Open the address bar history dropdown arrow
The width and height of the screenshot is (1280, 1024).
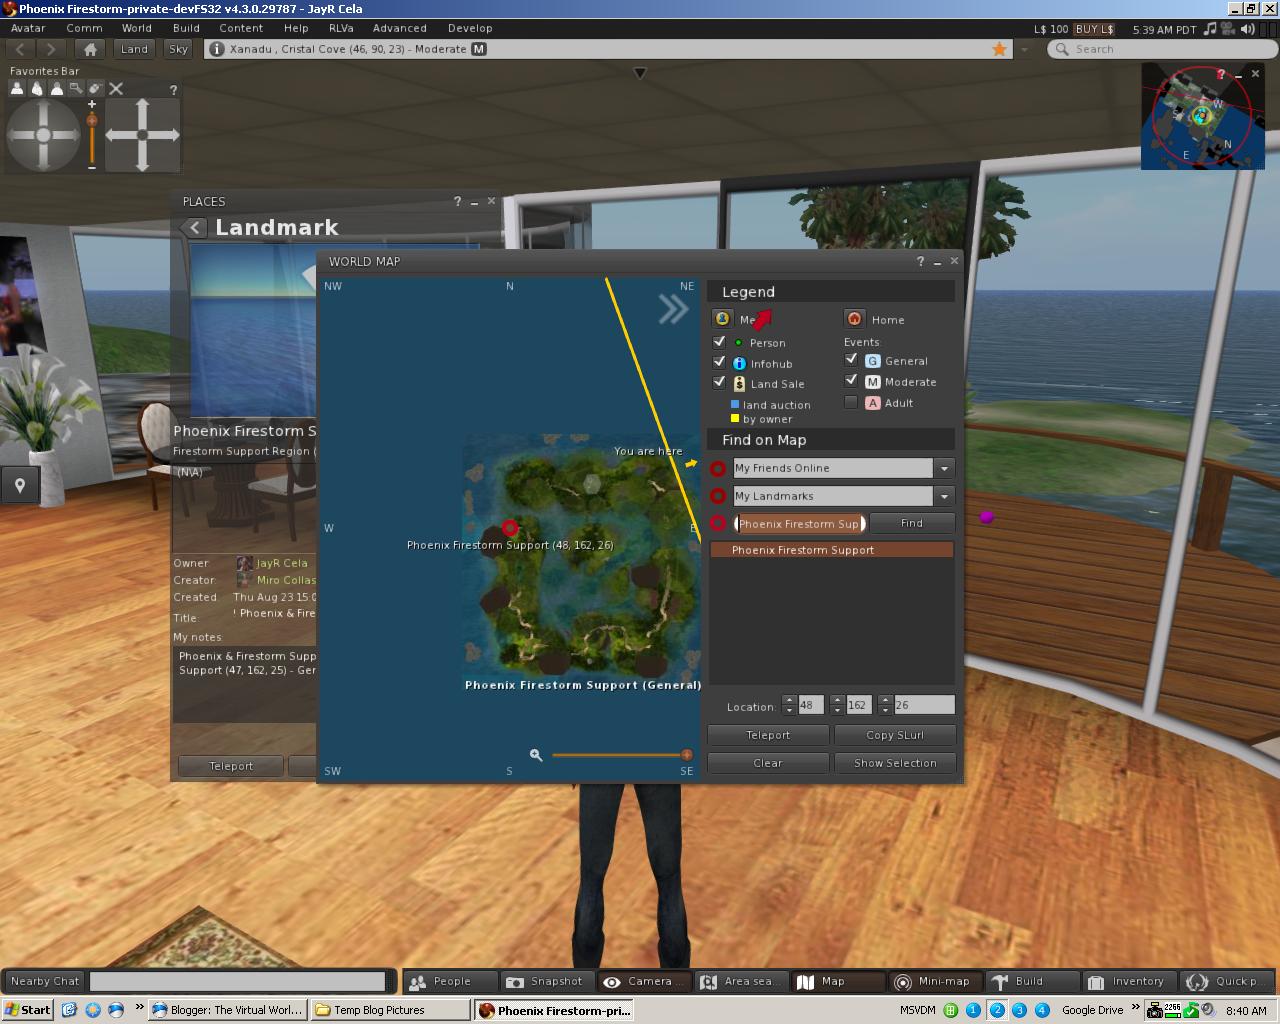point(1024,49)
